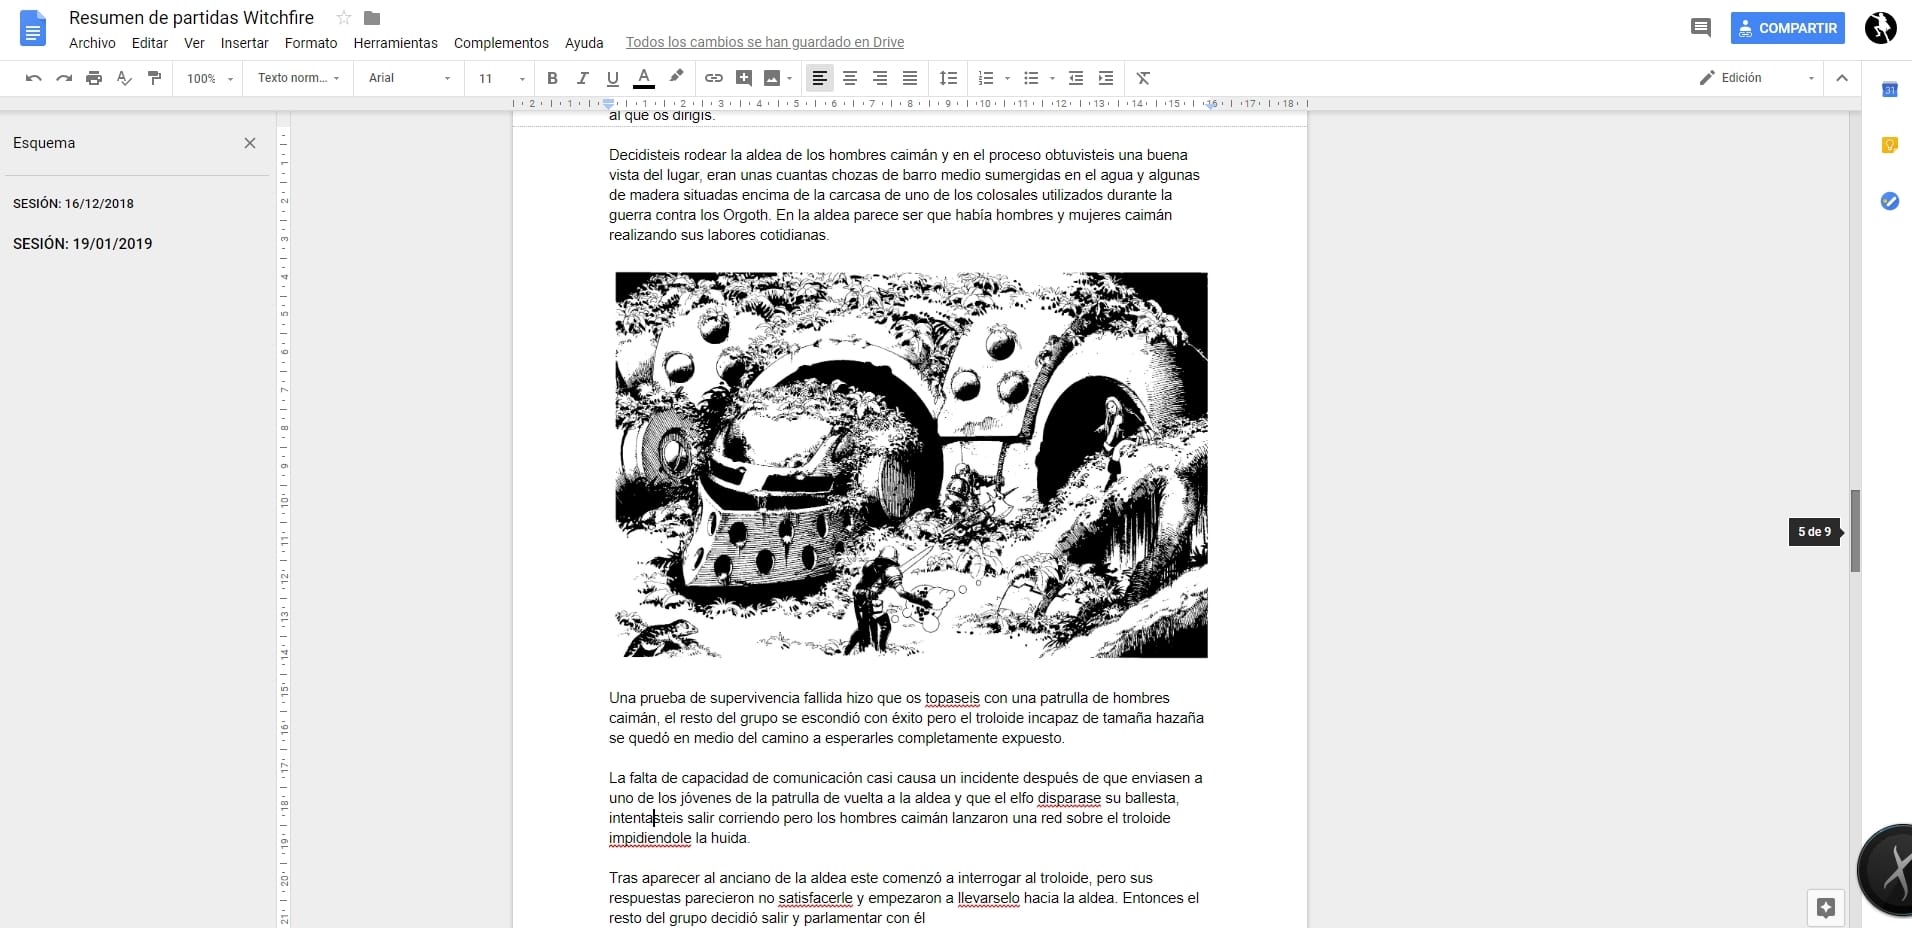Jump to SESIÓN: 19/01/2019 in the outline
The width and height of the screenshot is (1912, 928).
pyautogui.click(x=83, y=244)
